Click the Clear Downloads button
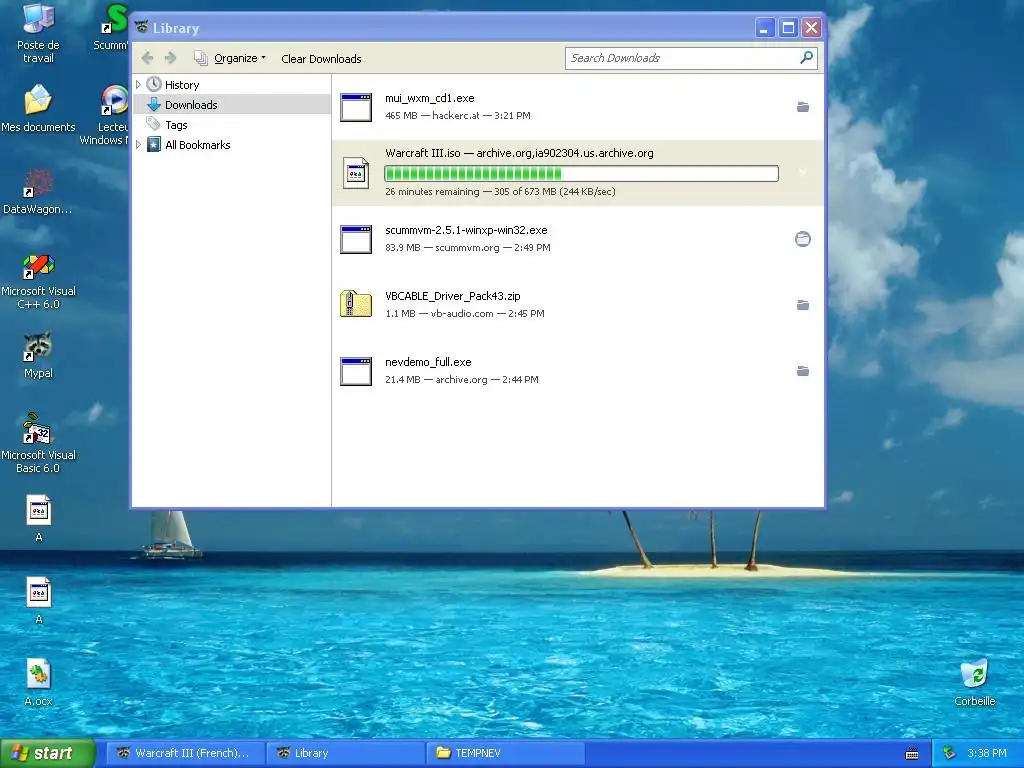This screenshot has width=1024, height=768. [x=321, y=59]
